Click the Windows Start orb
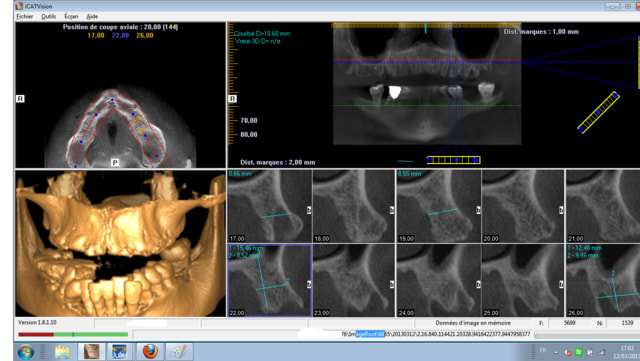 point(25,352)
